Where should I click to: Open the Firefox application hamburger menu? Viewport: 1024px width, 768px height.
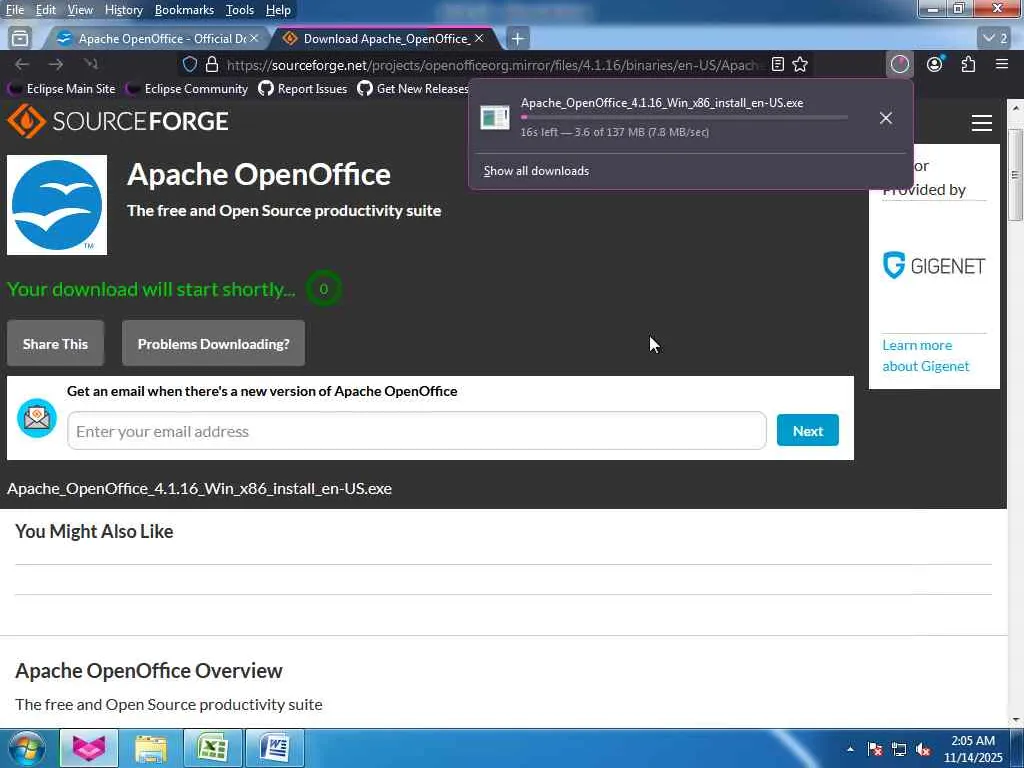(1002, 64)
